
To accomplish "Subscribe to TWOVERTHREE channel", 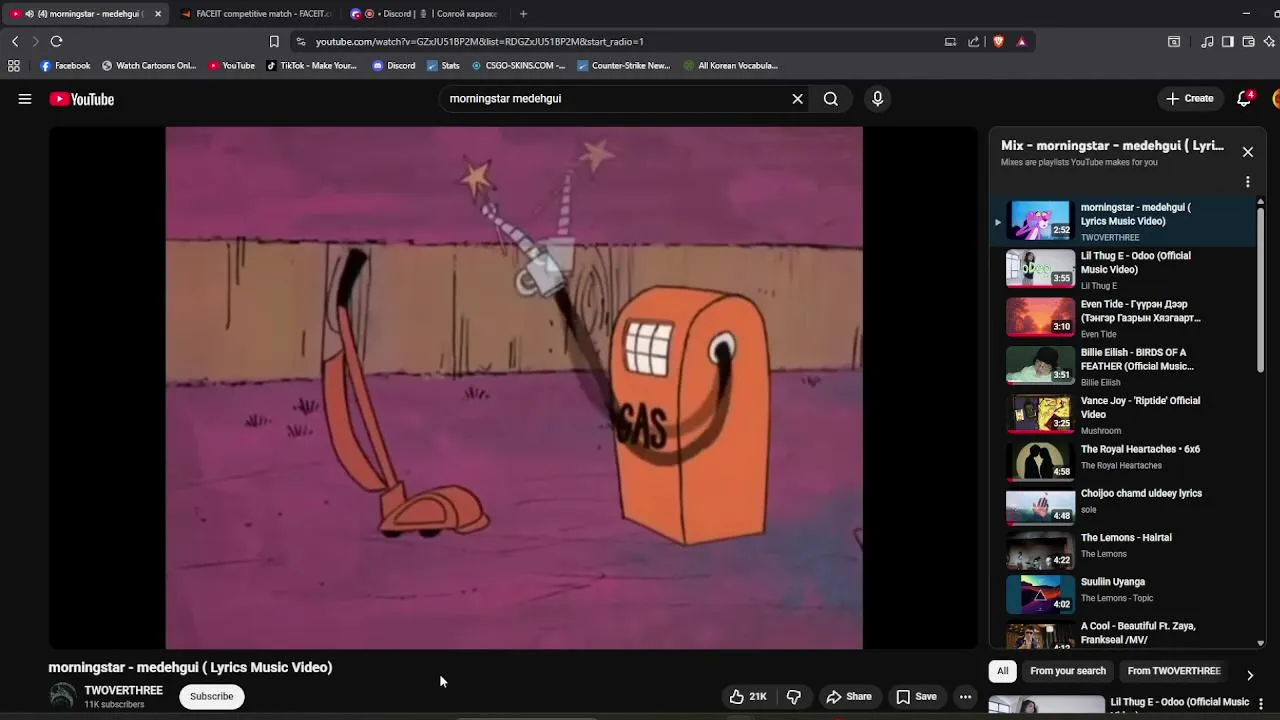I will pyautogui.click(x=212, y=697).
